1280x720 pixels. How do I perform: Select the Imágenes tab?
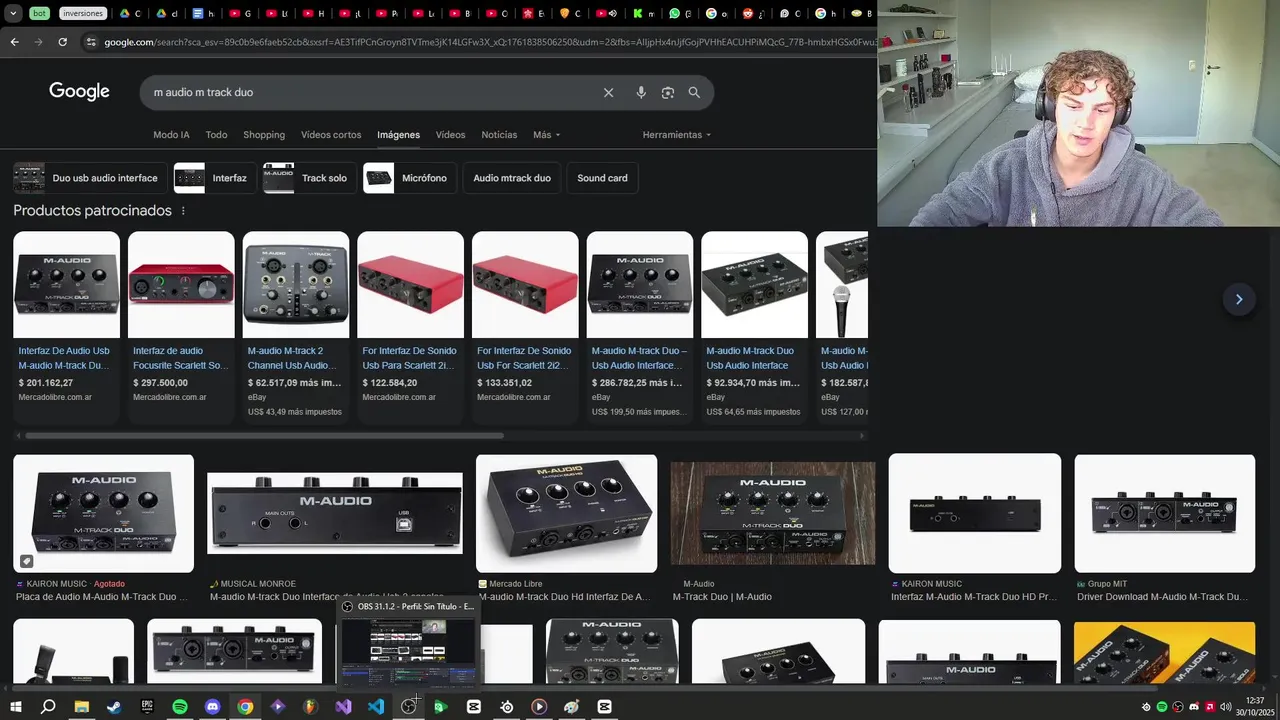pos(398,134)
